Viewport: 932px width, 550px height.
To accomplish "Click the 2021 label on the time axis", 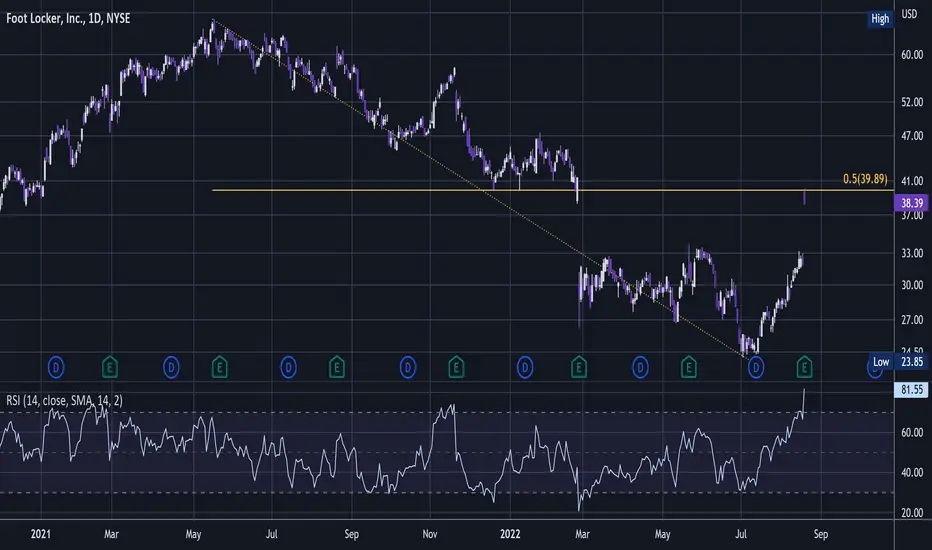I will coord(40,534).
